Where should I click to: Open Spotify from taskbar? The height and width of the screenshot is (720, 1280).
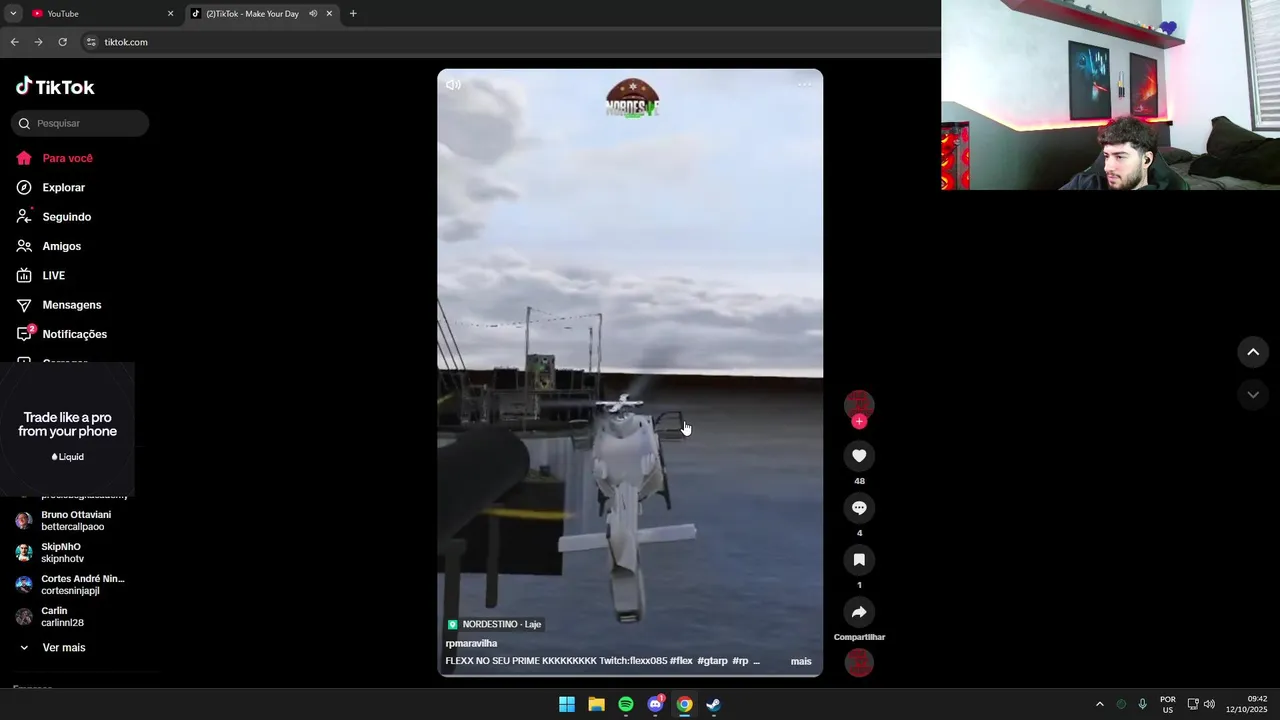[626, 704]
